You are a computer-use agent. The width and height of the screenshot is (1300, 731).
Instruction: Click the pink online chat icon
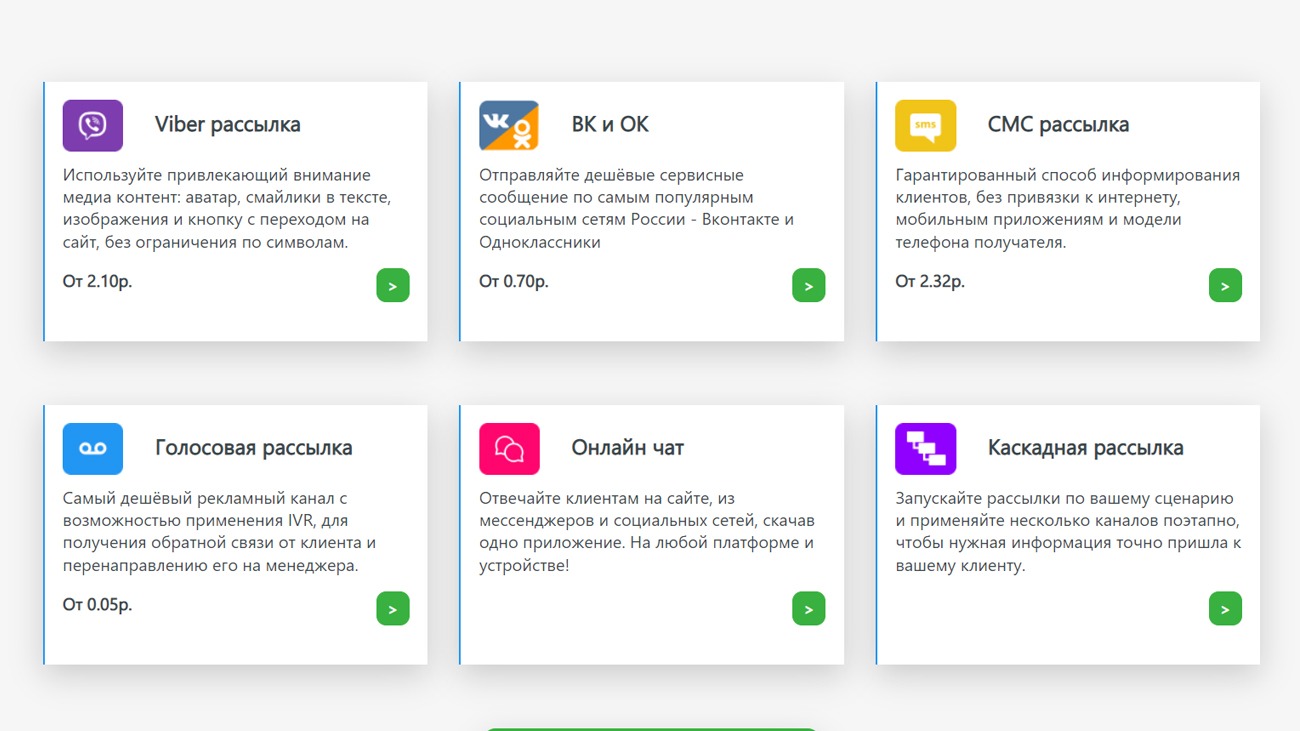[509, 448]
